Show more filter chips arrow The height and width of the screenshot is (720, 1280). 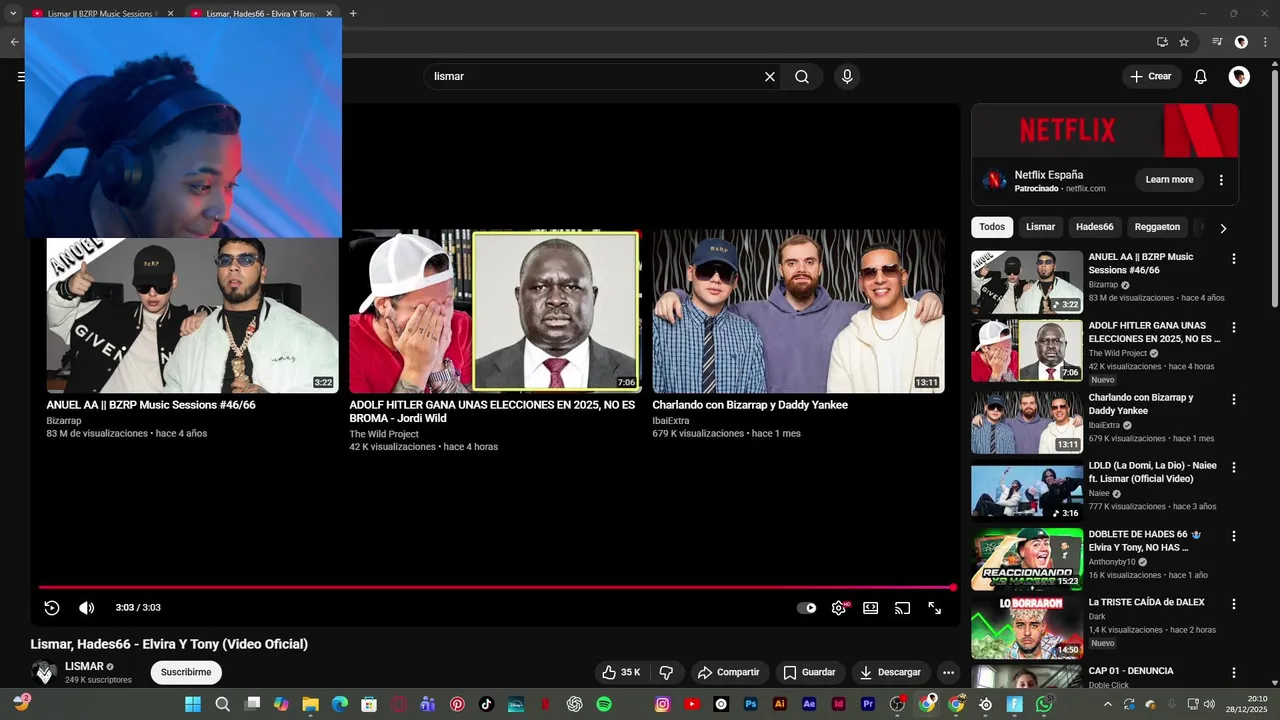[1222, 228]
